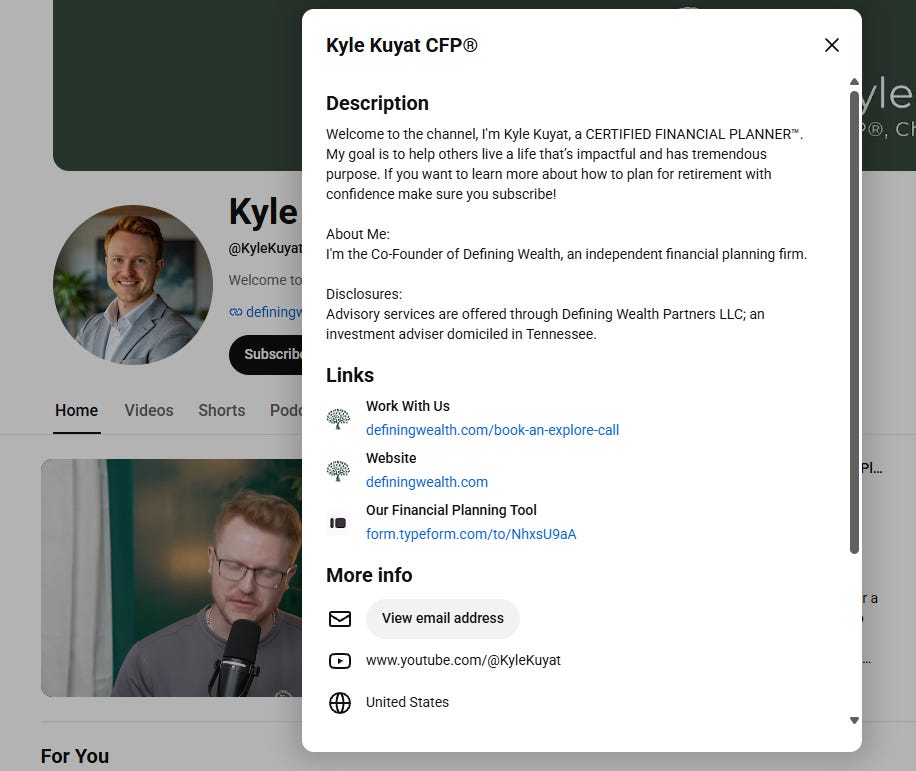916x771 pixels.
Task: Click the channel banner image
Action: click(x=177, y=85)
